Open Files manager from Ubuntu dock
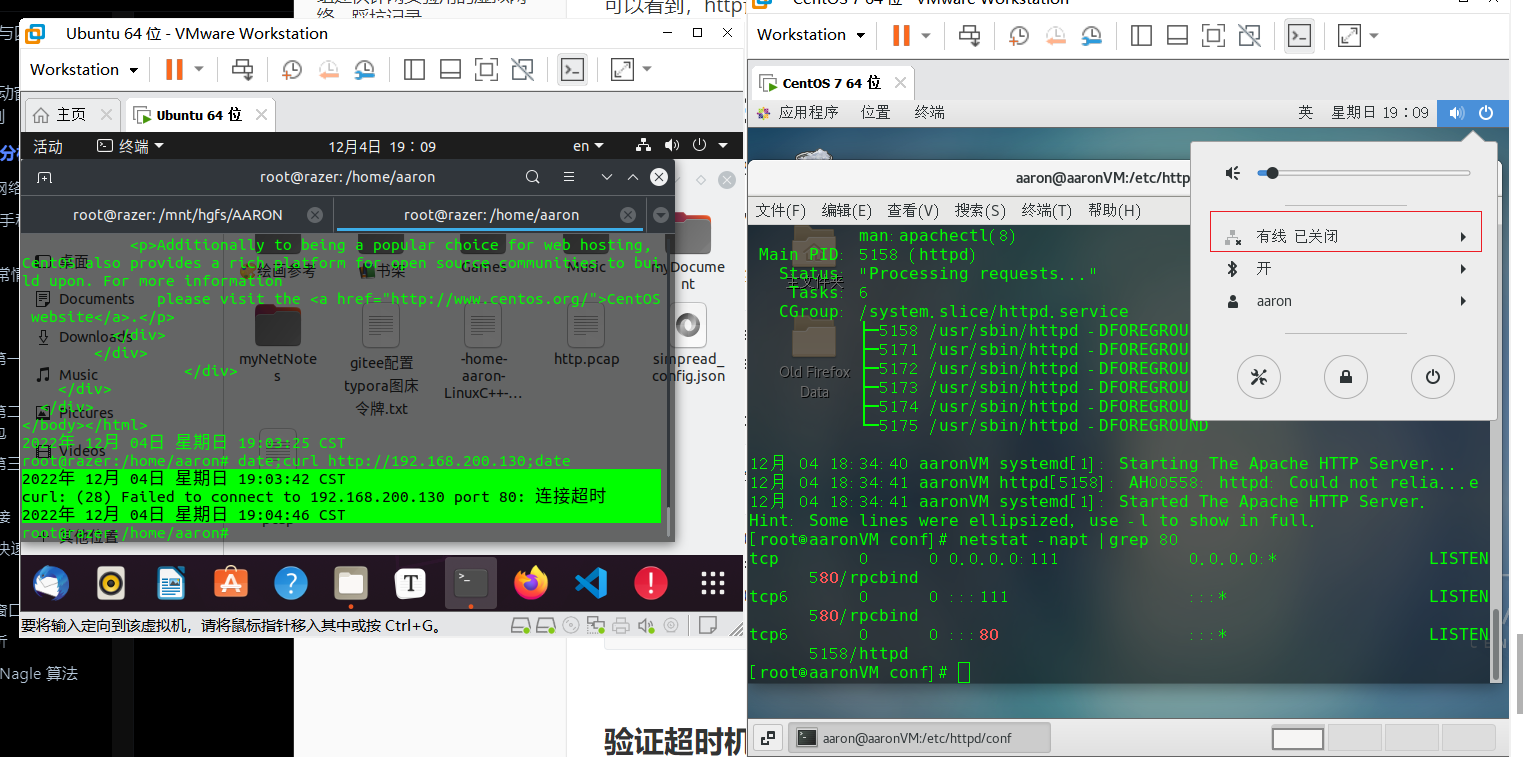 [351, 582]
